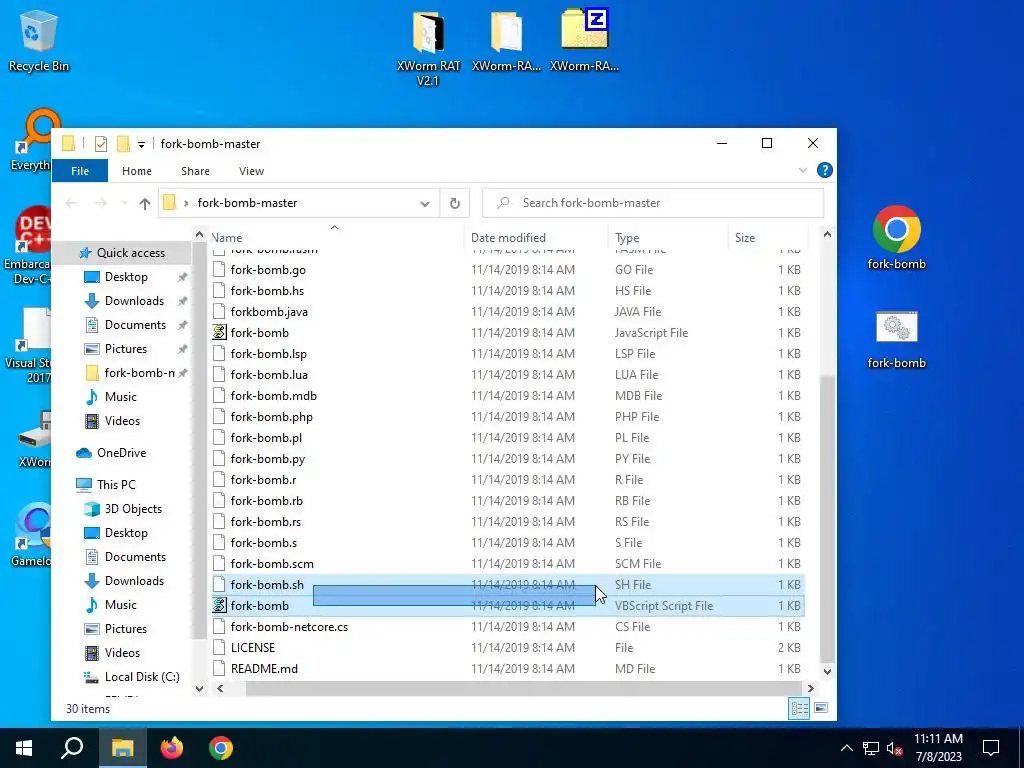Launch Firefox from taskbar
Image resolution: width=1024 pixels, height=768 pixels.
pyautogui.click(x=172, y=748)
